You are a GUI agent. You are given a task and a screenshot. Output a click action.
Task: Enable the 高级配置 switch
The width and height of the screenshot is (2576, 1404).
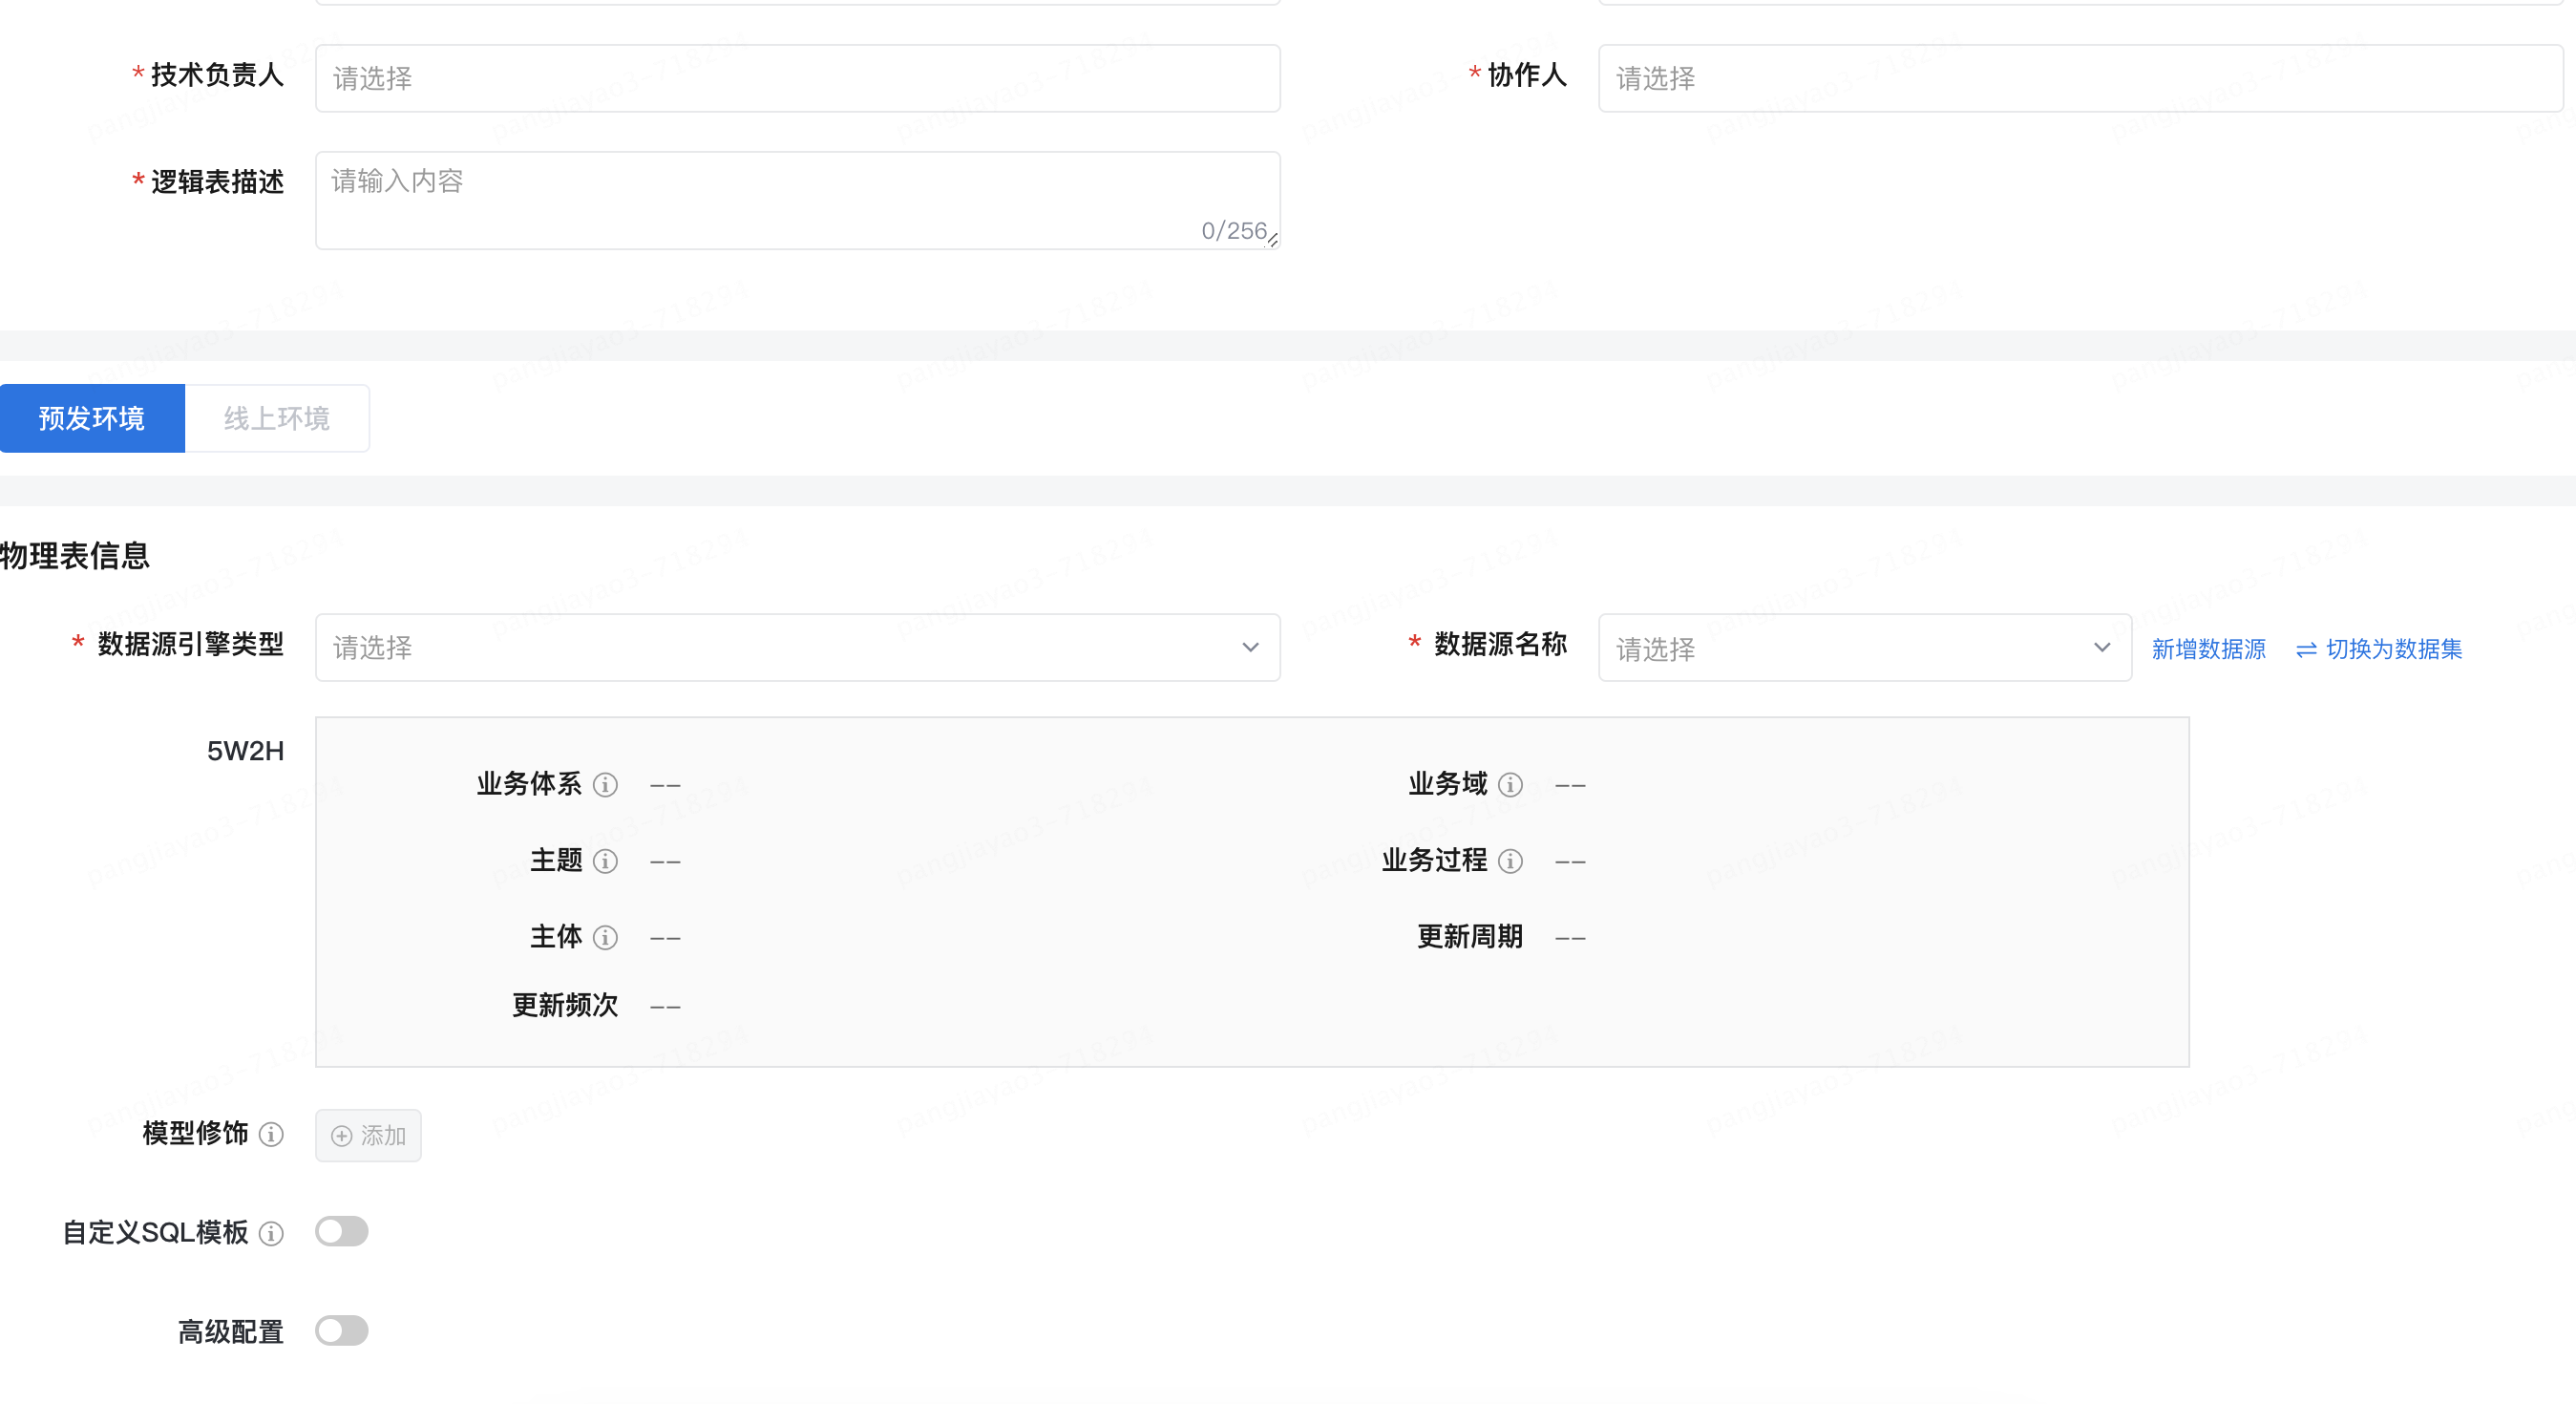coord(342,1330)
